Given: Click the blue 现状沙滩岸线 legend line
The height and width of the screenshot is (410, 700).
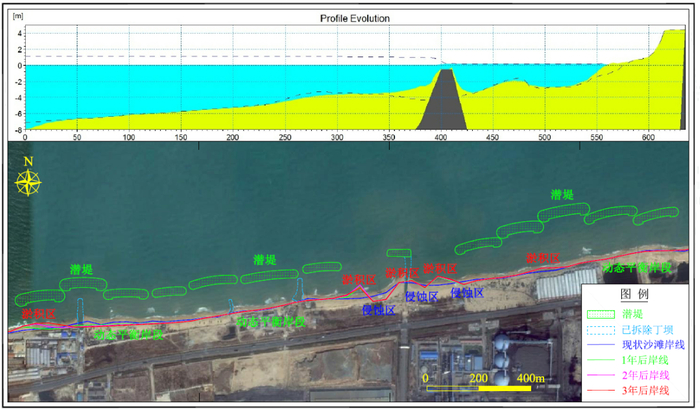Looking at the screenshot, I should 601,344.
